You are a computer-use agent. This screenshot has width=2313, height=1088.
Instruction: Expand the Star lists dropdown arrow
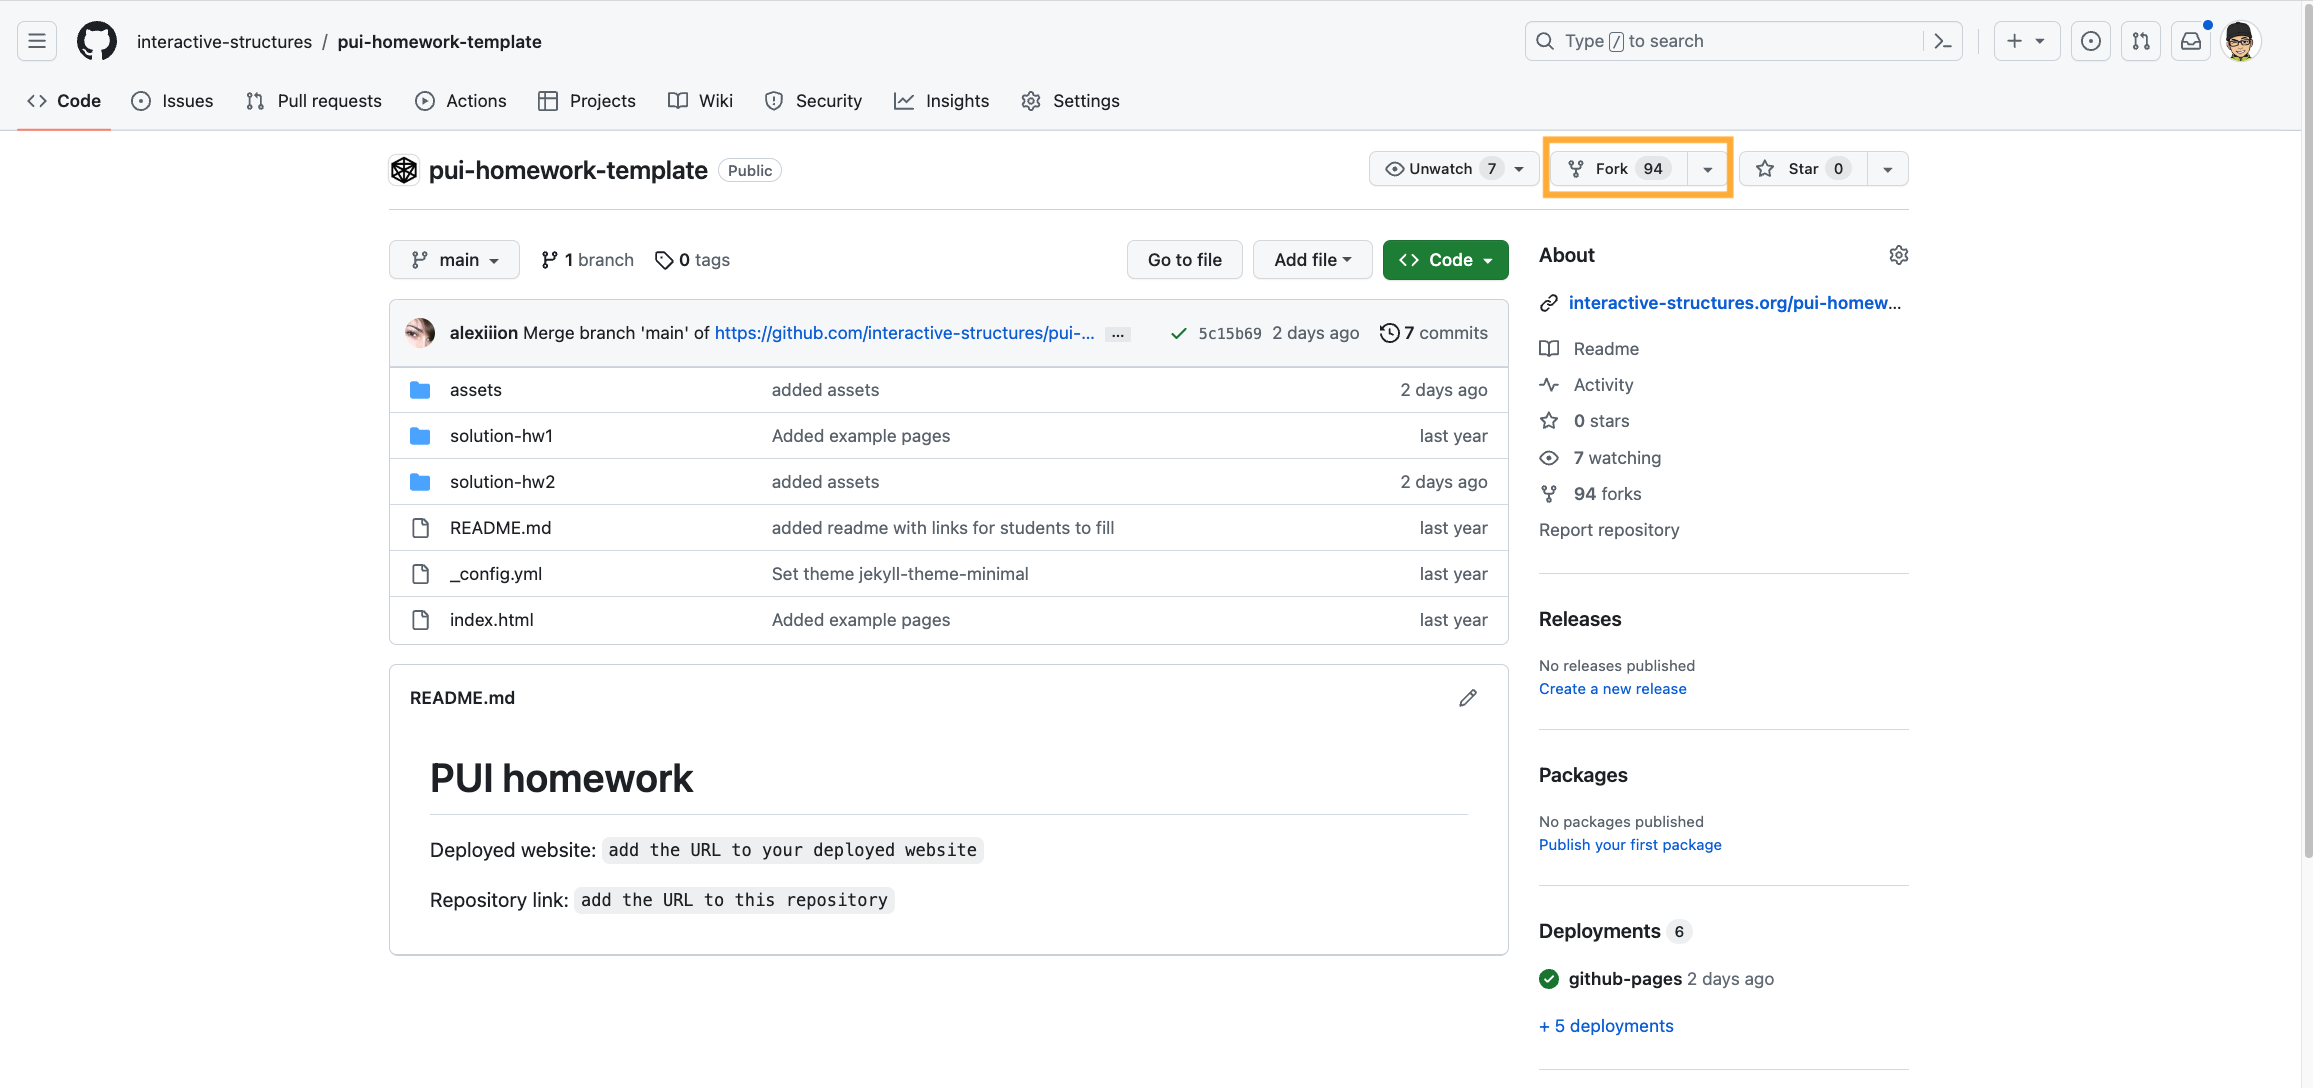[1888, 169]
